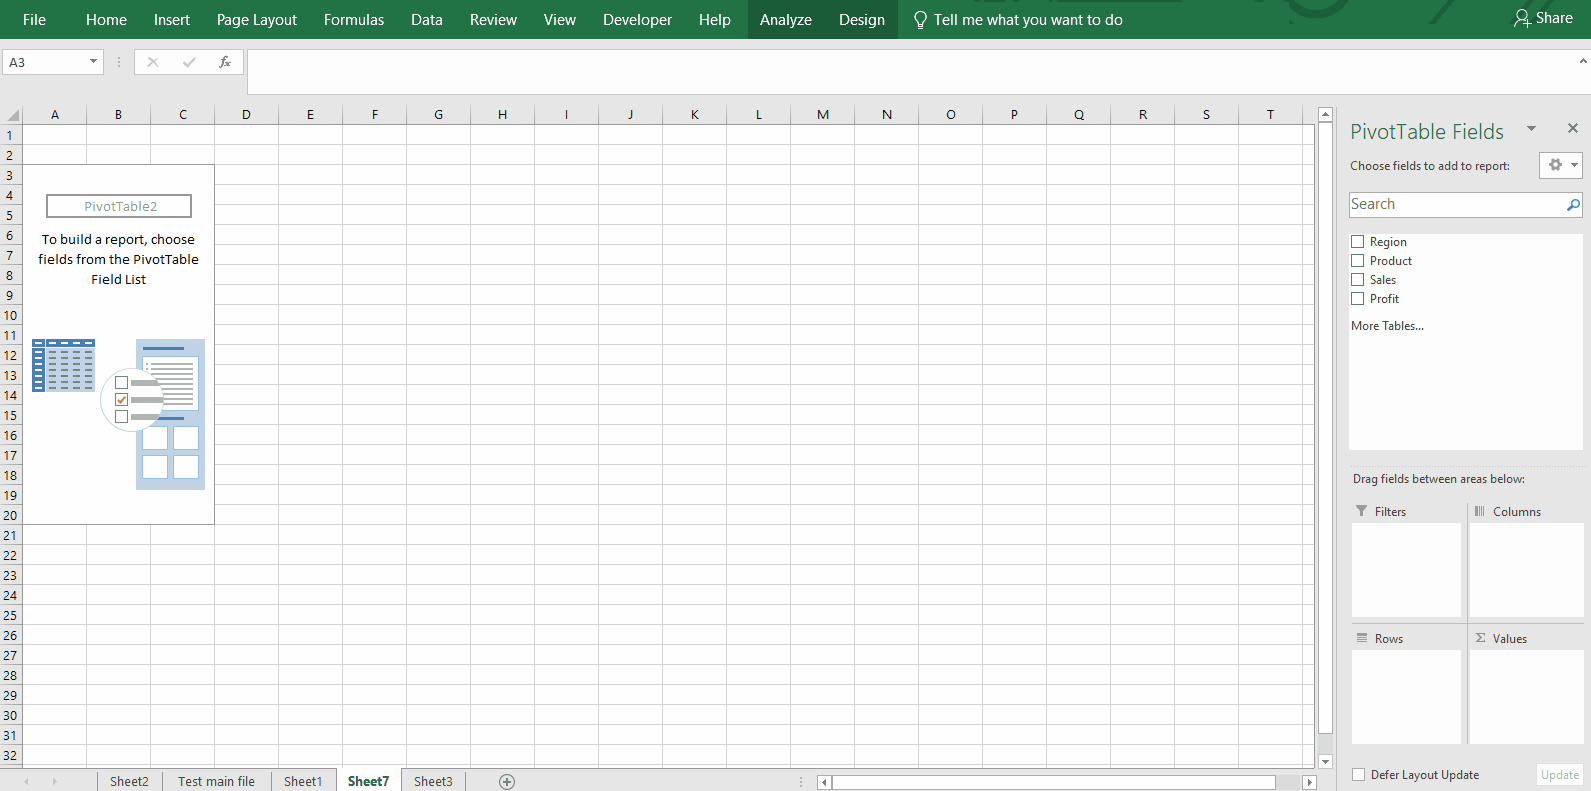
Task: Open the Analyze ribbon tab
Action: click(785, 20)
